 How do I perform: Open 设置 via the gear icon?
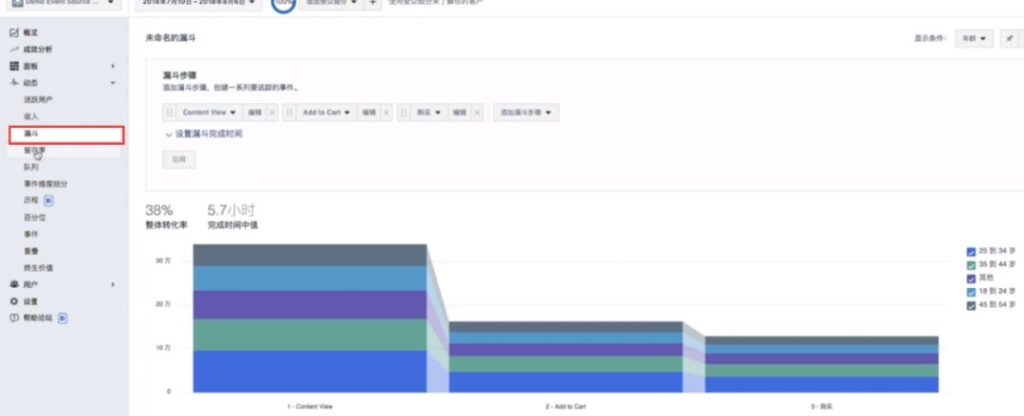14,301
